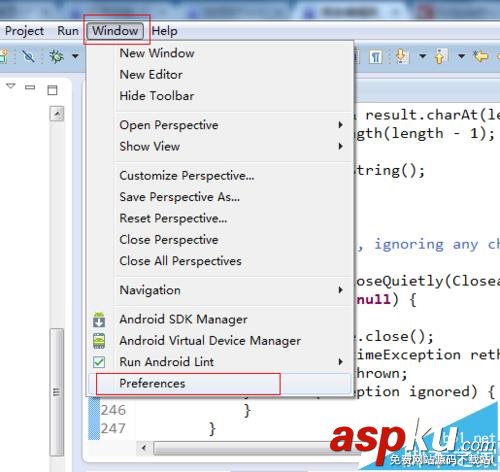The width and height of the screenshot is (500, 472).
Task: Open the Run menu
Action: click(68, 31)
